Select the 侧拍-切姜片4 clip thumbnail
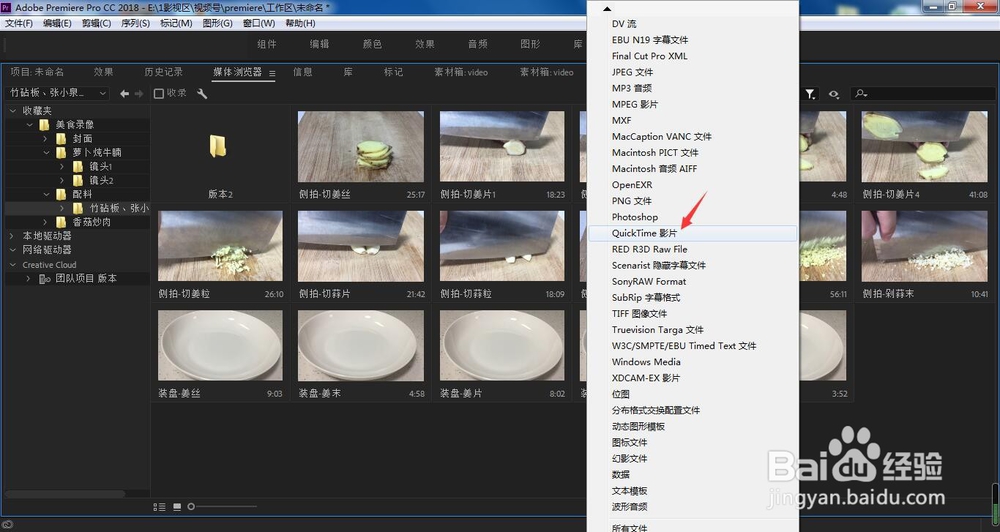This screenshot has height=532, width=1000. (924, 147)
